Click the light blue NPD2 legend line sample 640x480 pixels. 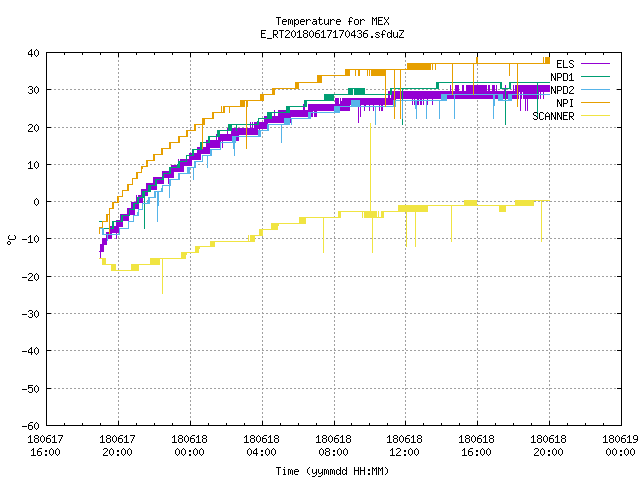595,89
